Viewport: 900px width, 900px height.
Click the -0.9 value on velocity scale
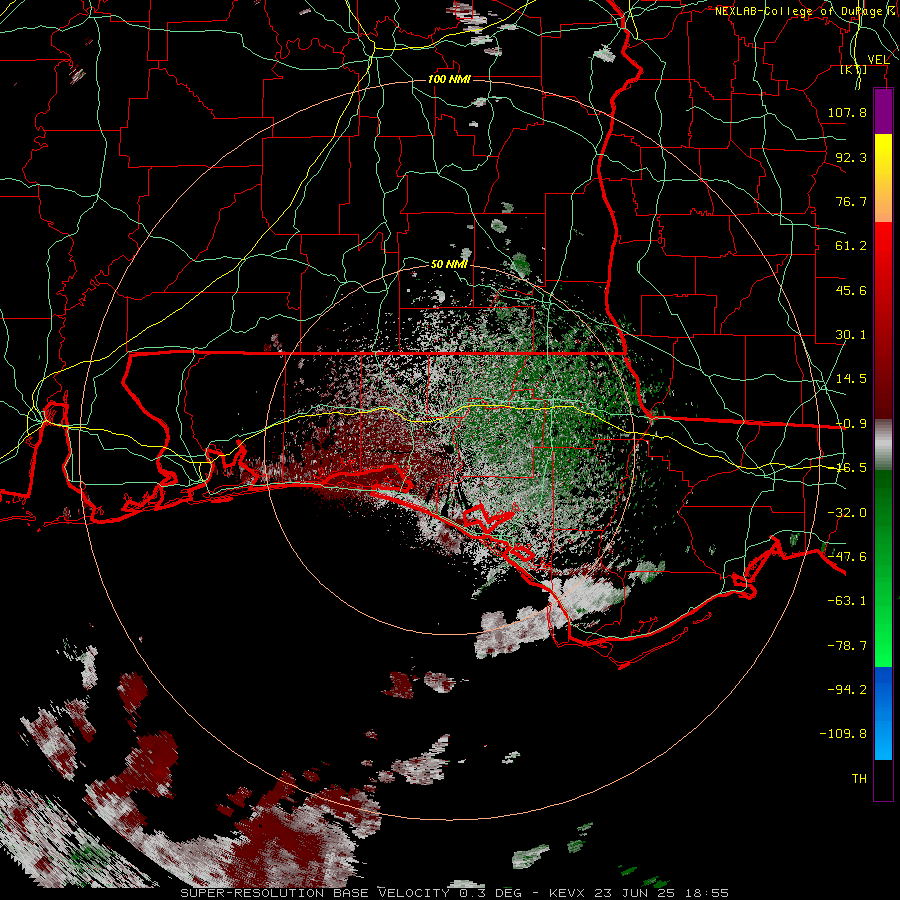click(x=851, y=424)
